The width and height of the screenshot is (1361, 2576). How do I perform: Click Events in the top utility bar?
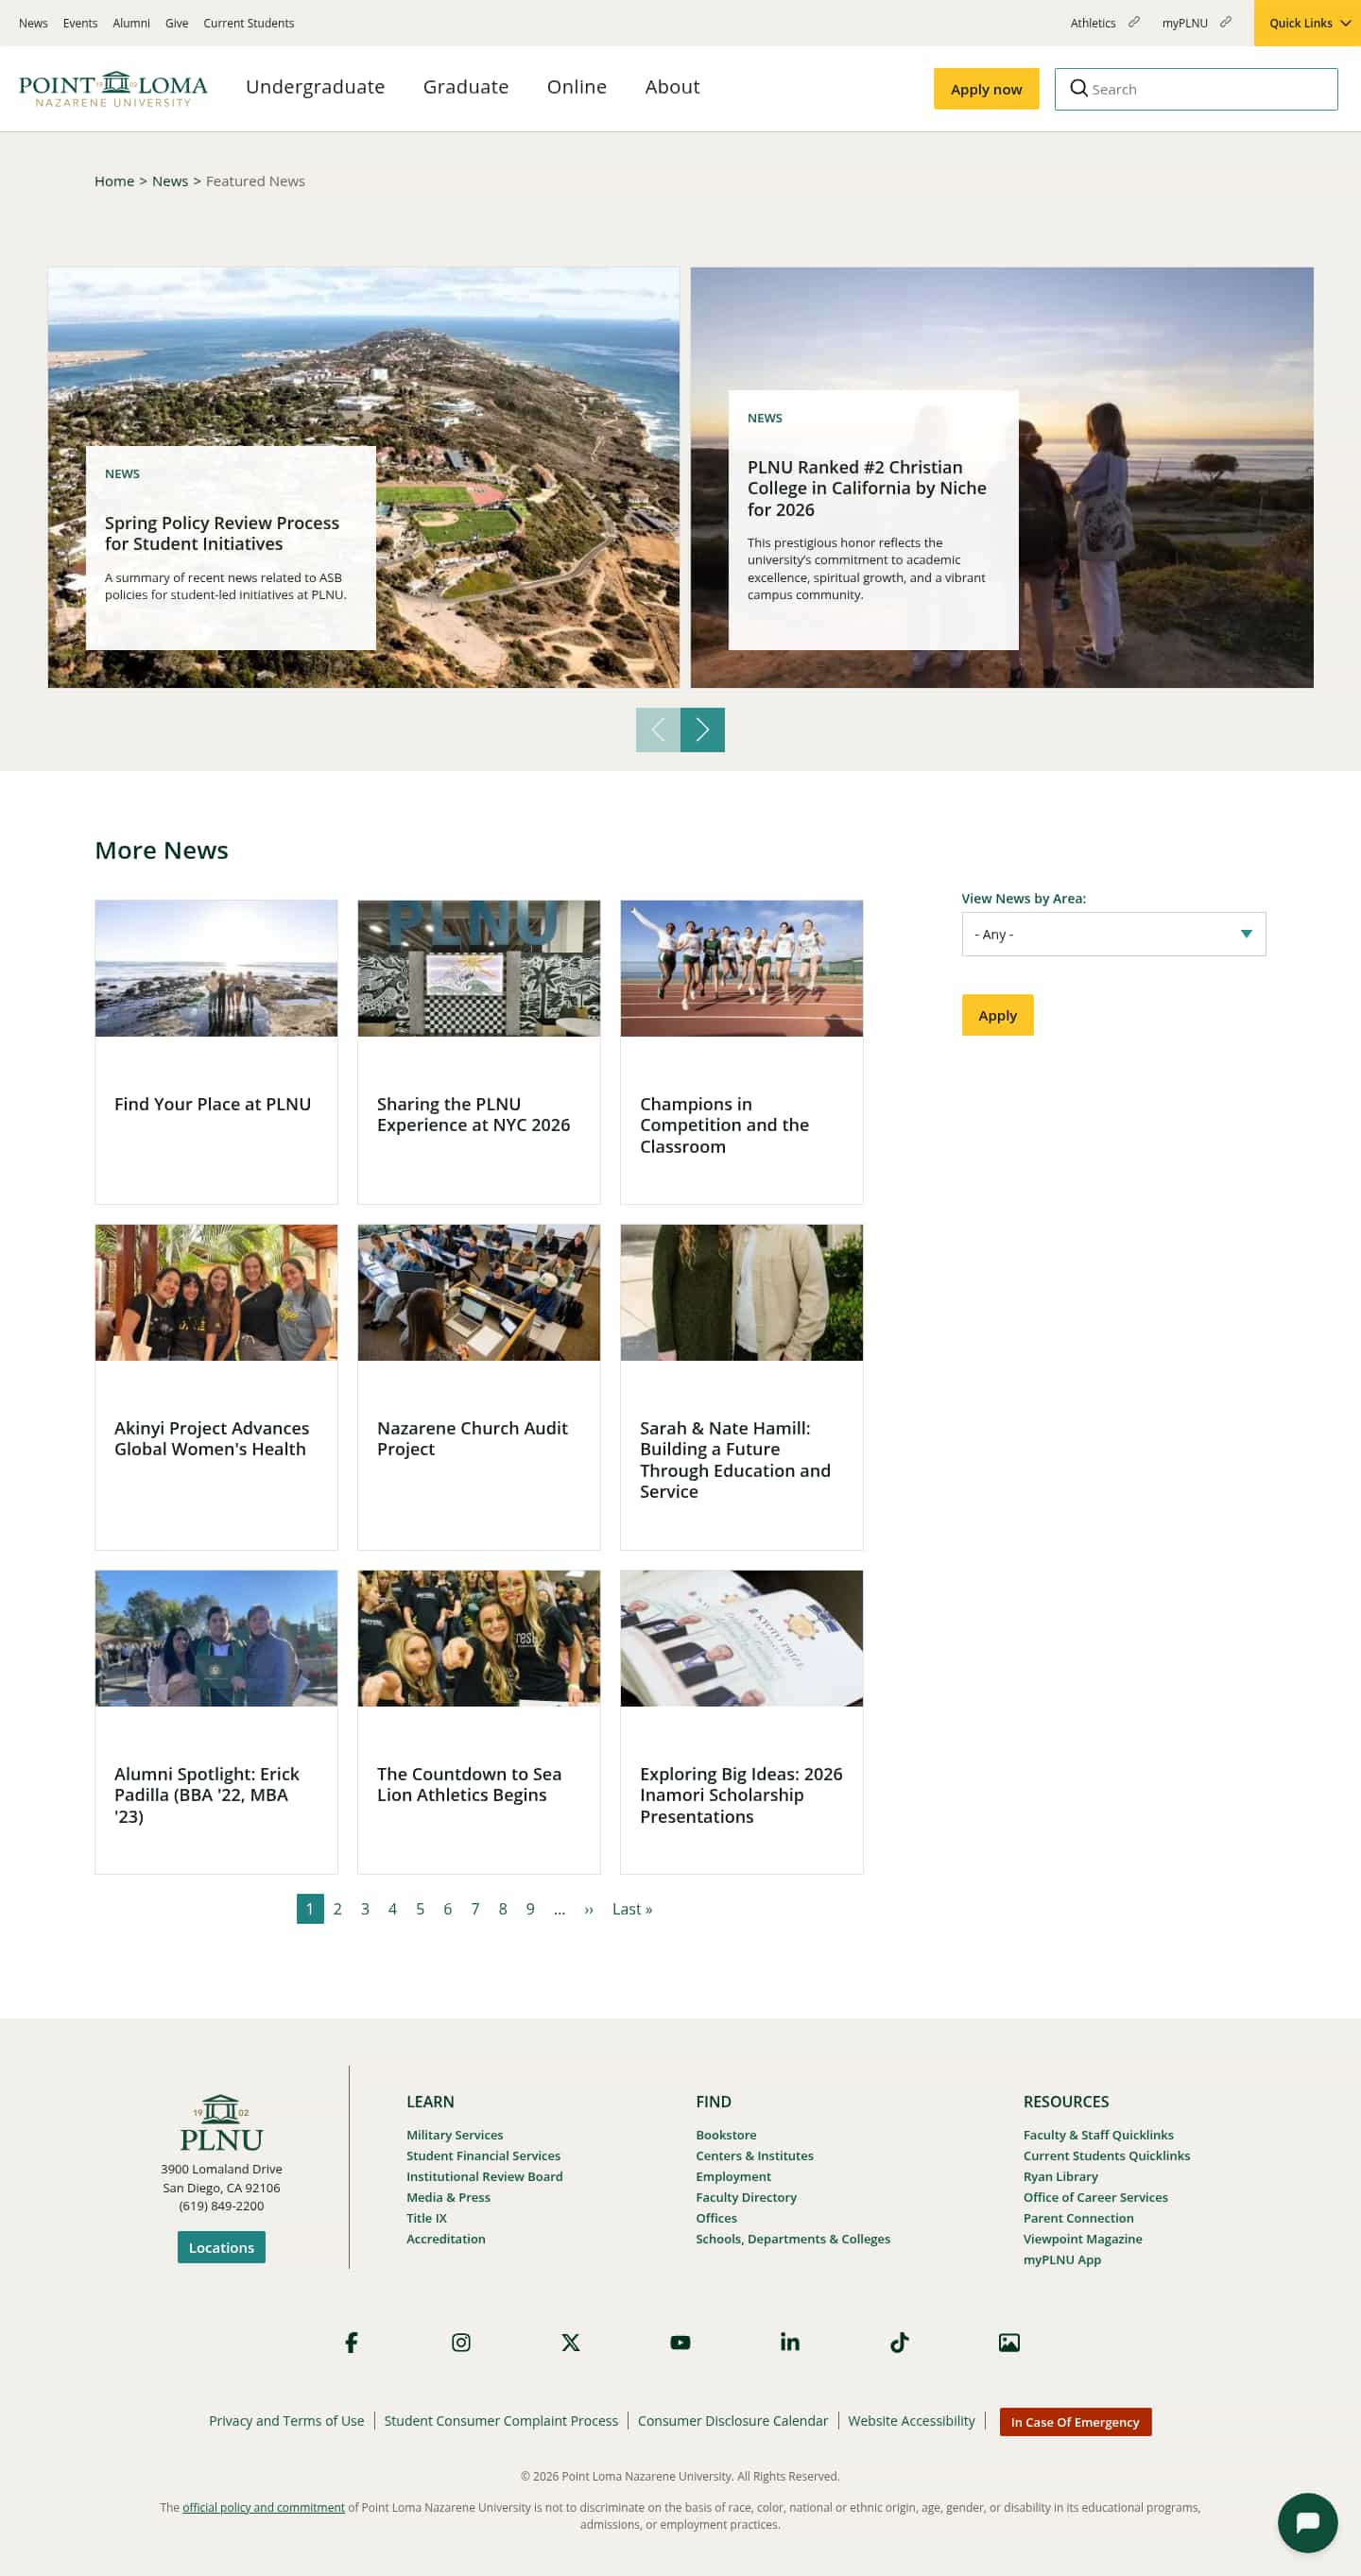coord(80,23)
